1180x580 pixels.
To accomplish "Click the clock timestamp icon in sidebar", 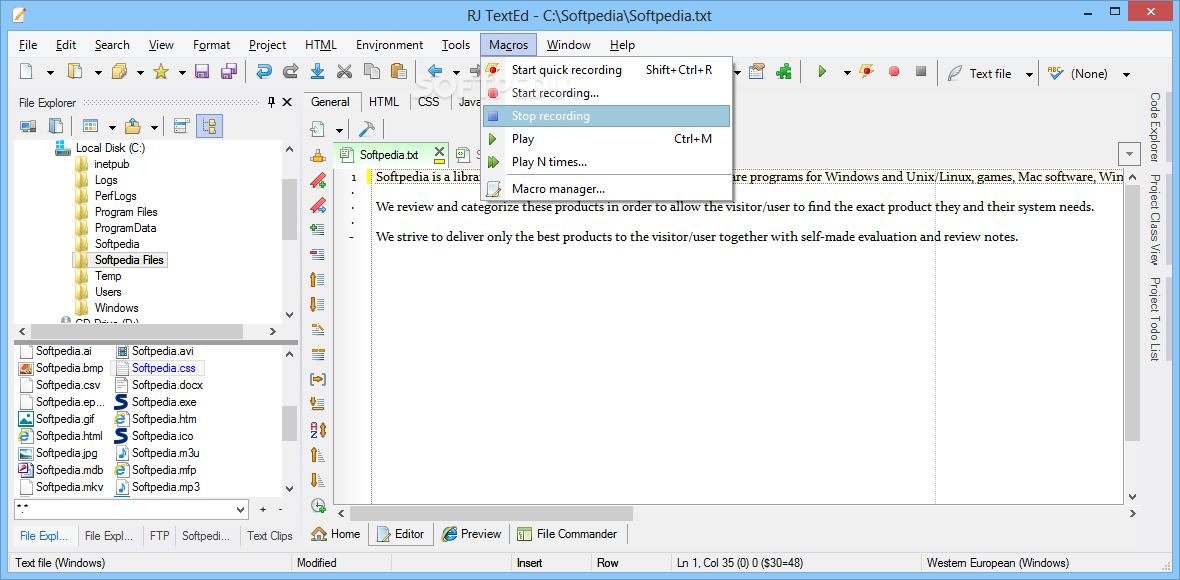I will pos(318,505).
